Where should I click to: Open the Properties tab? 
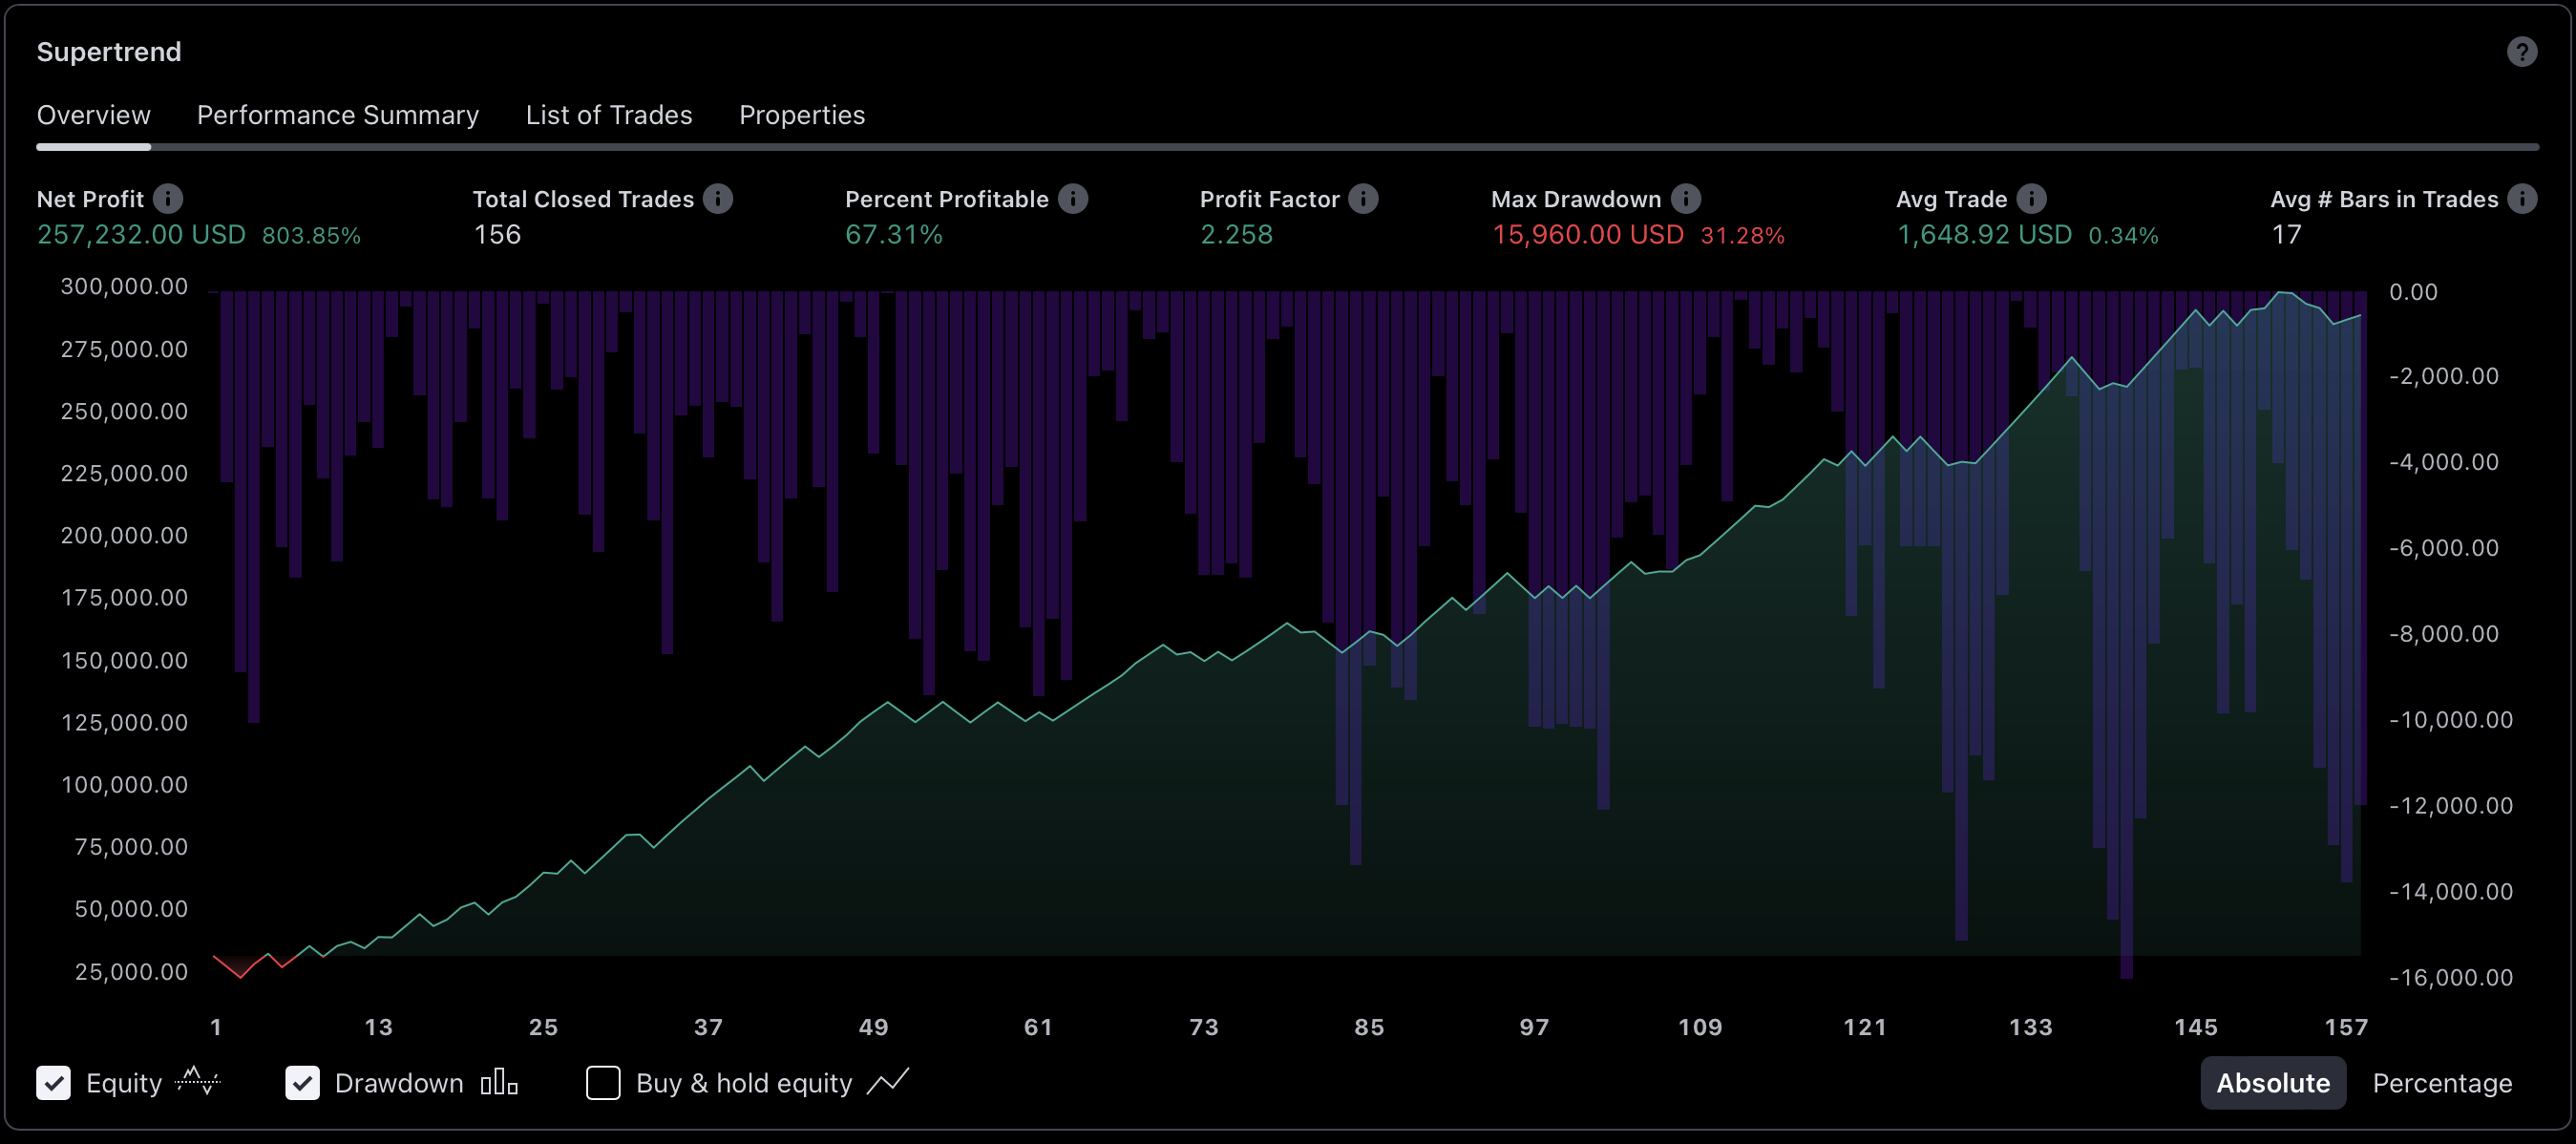(802, 116)
